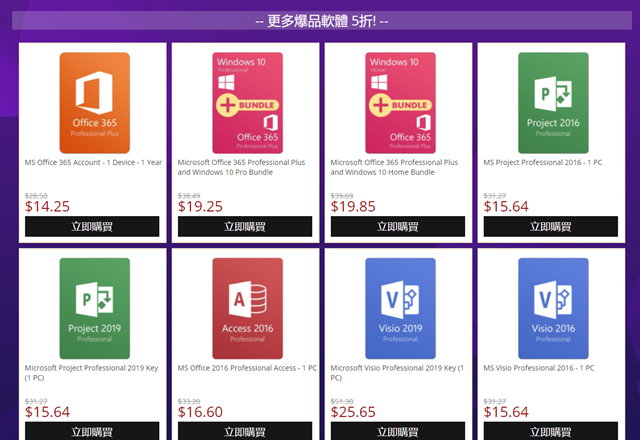Select the struck-through $38.49 original price
640x440 pixels.
[x=189, y=196]
